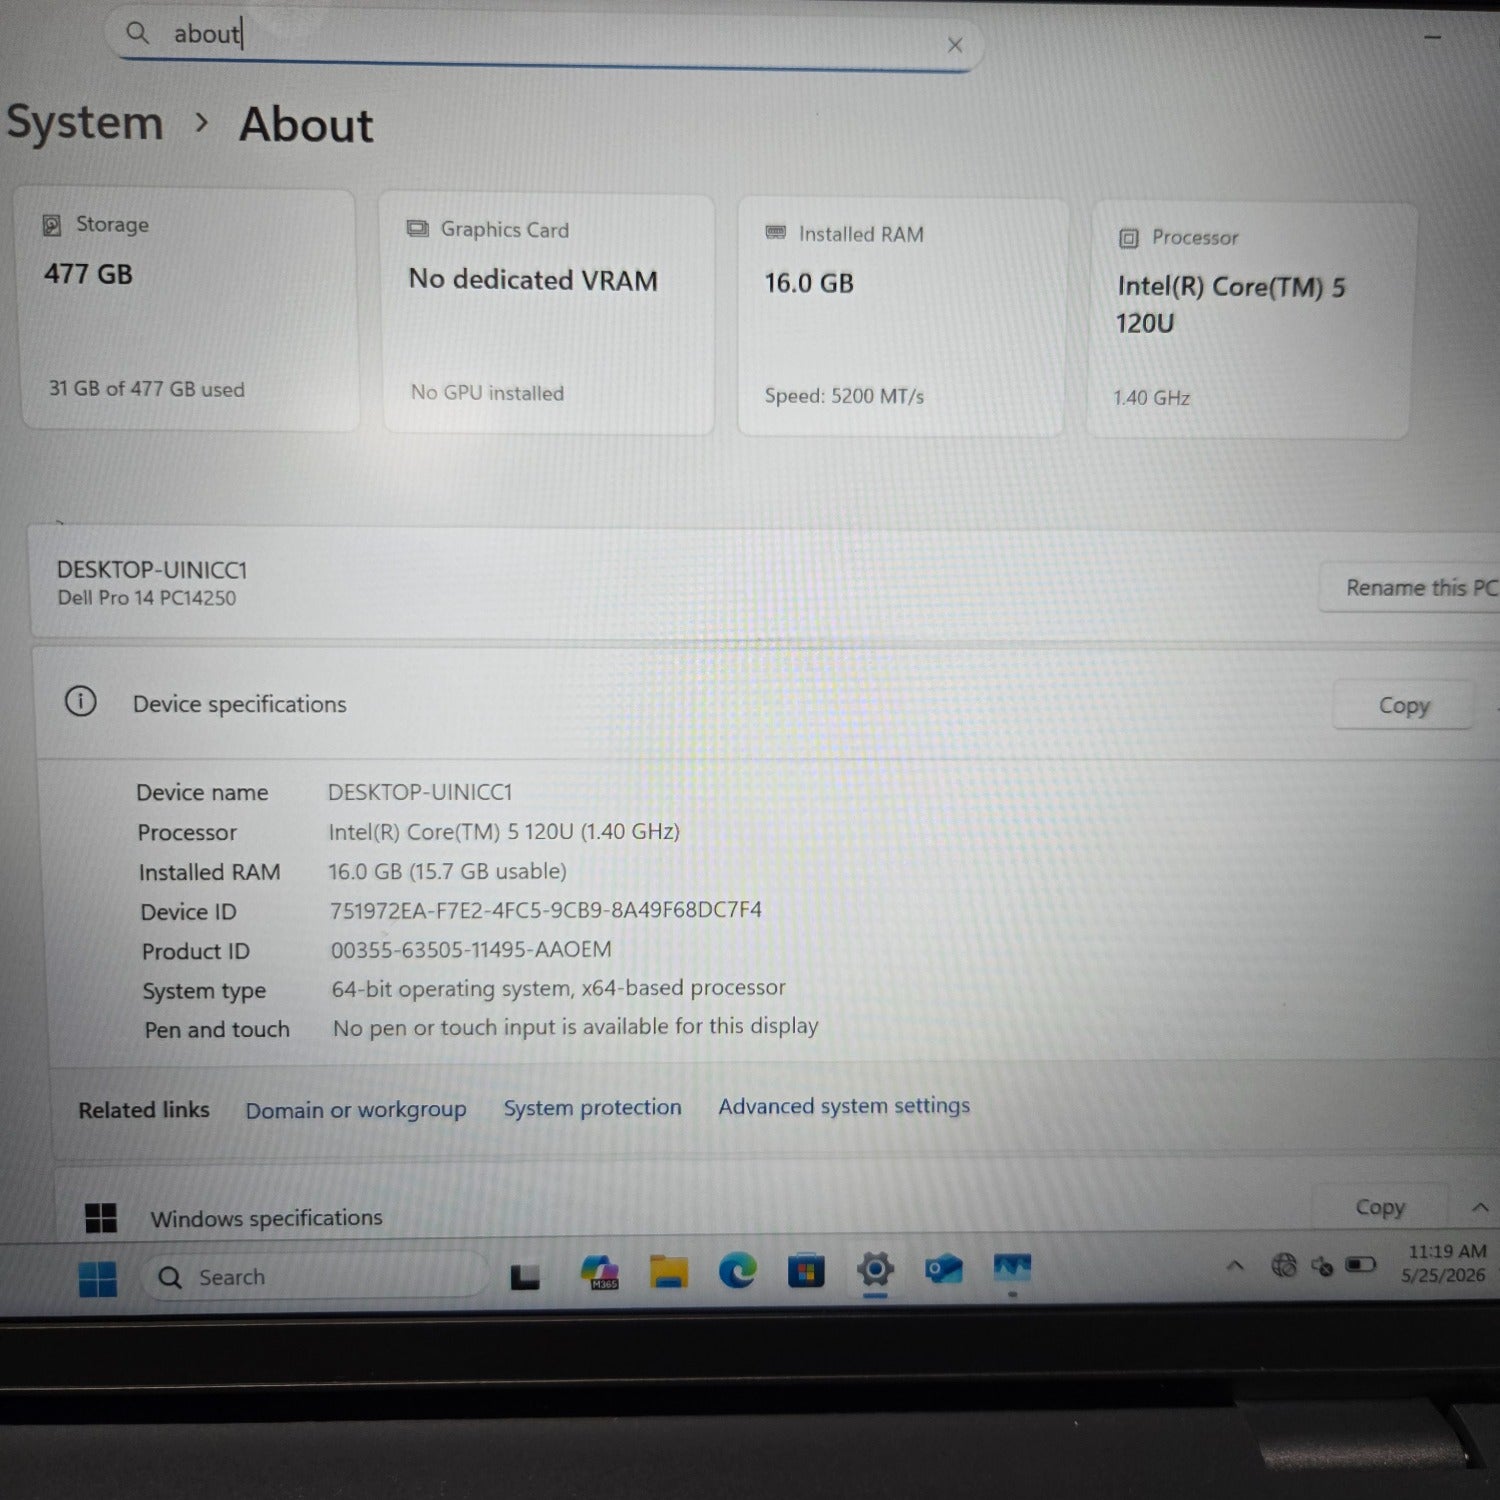Click the '1.40 GHz' processor speed text
This screenshot has height=1500, width=1500.
click(x=1151, y=398)
